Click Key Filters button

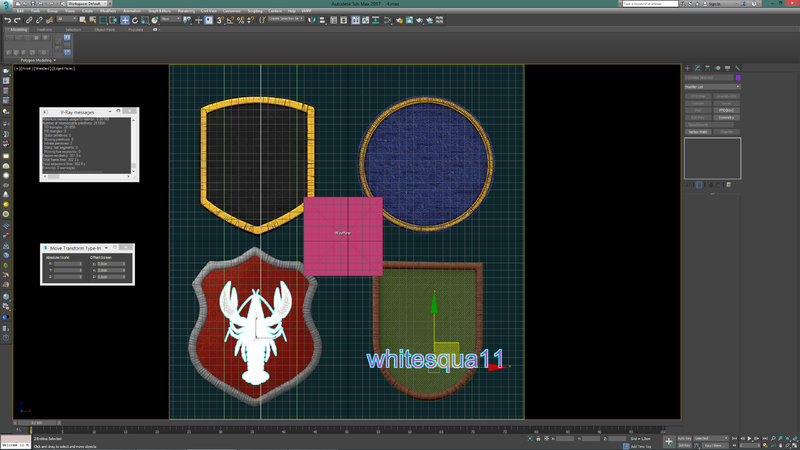pos(713,445)
